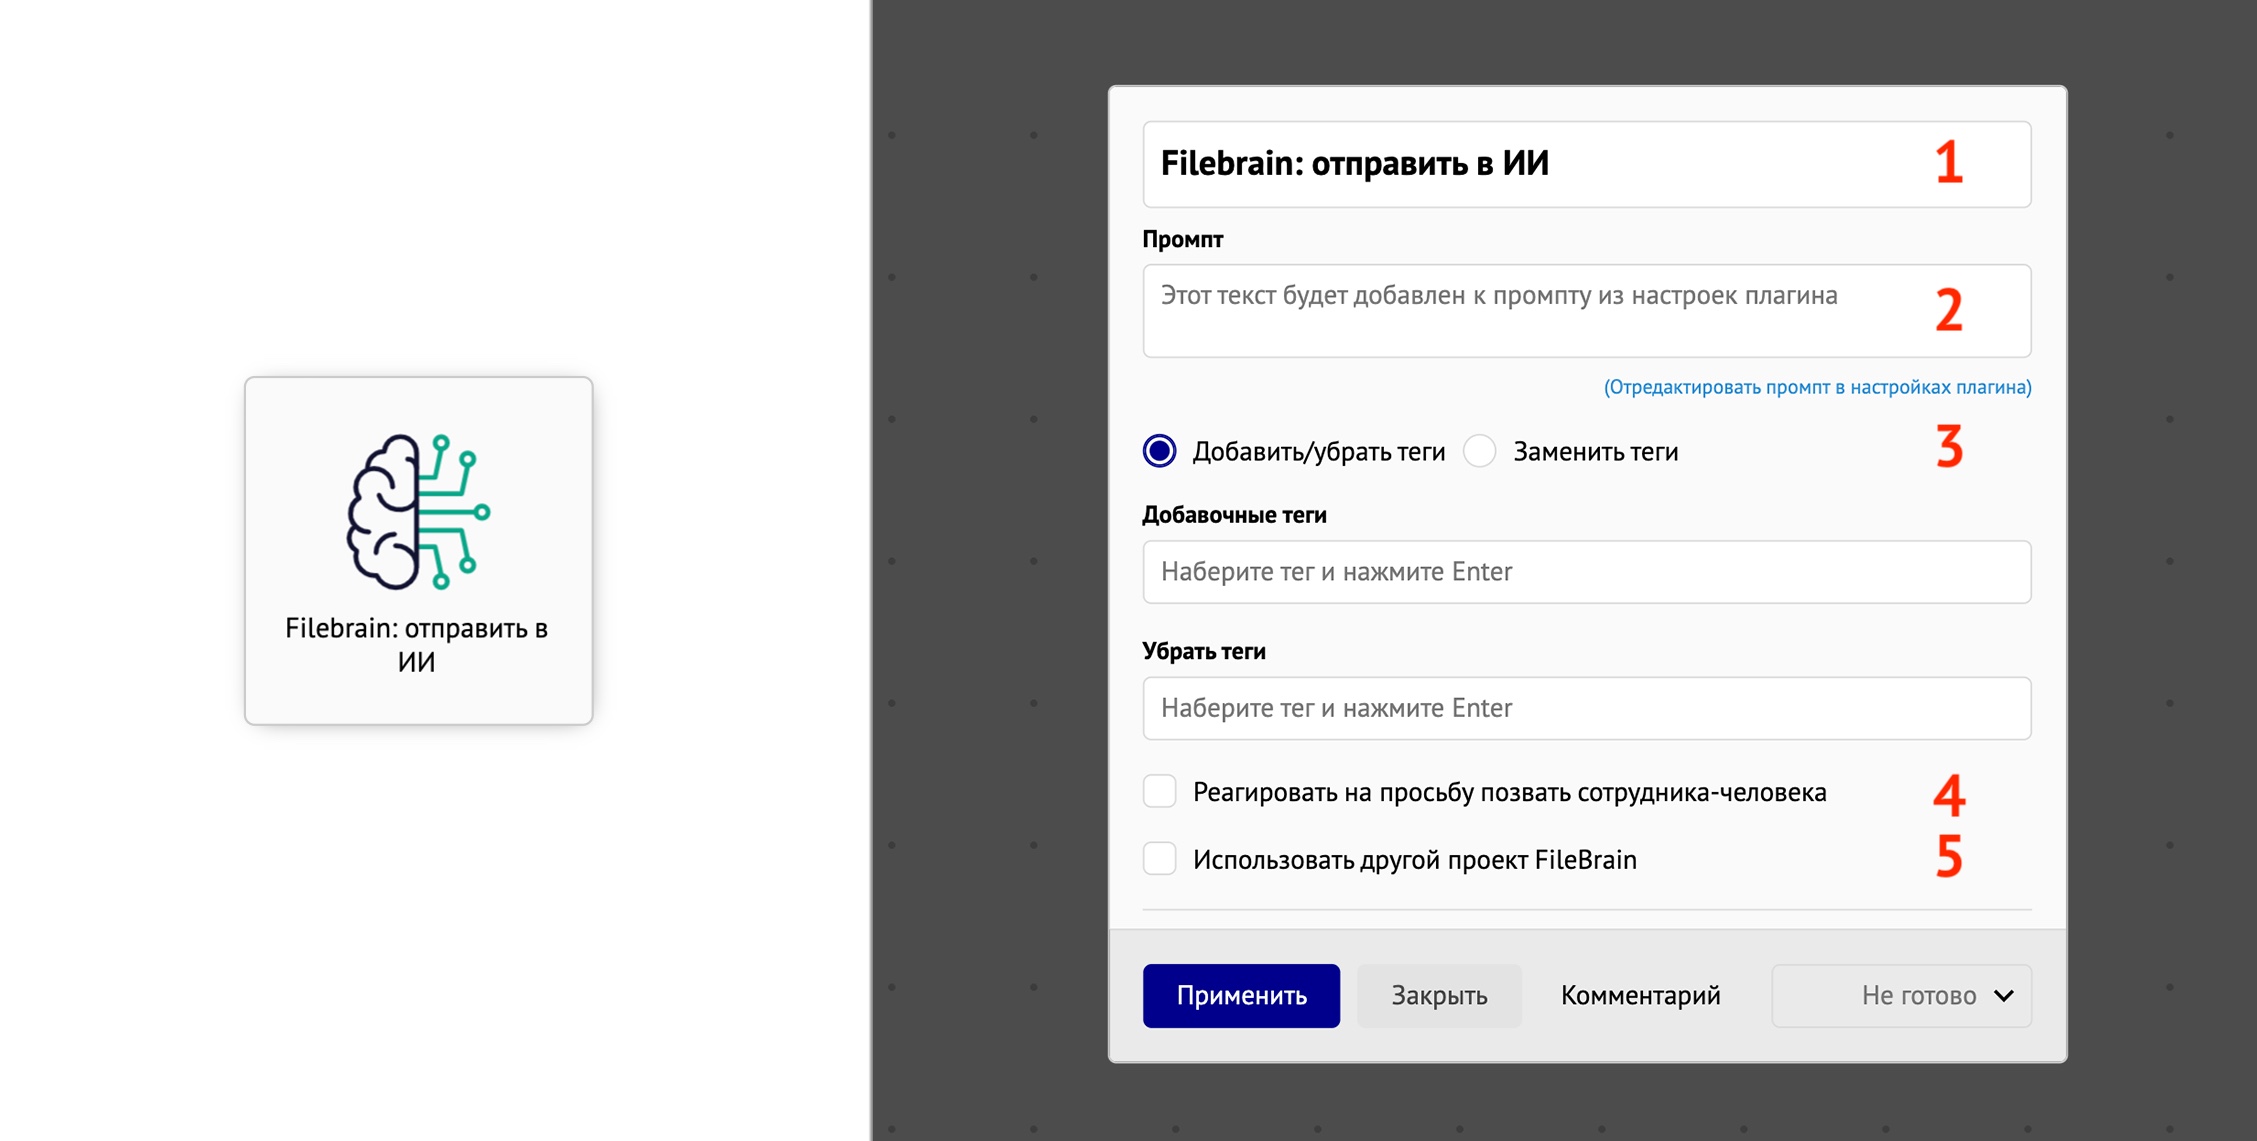This screenshot has height=1141, width=2257.
Task: Focus the Убрать теги input field
Action: (1586, 708)
